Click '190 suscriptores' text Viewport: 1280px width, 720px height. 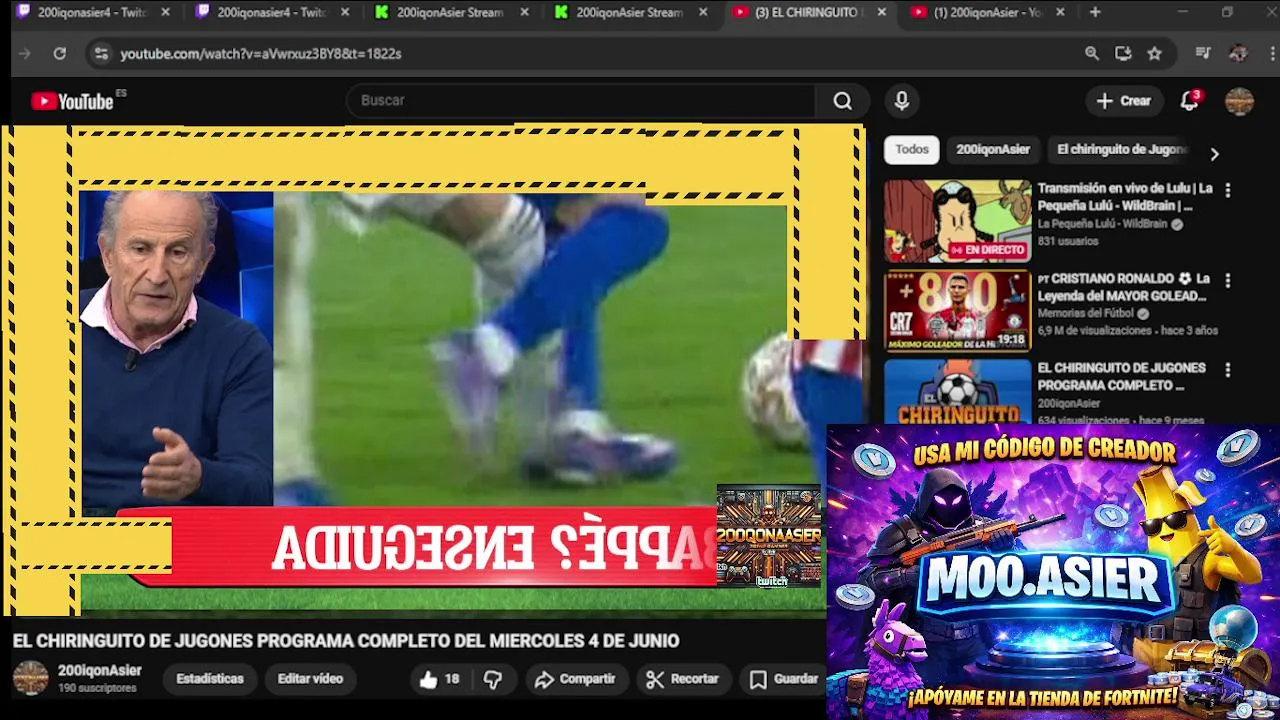(x=97, y=689)
